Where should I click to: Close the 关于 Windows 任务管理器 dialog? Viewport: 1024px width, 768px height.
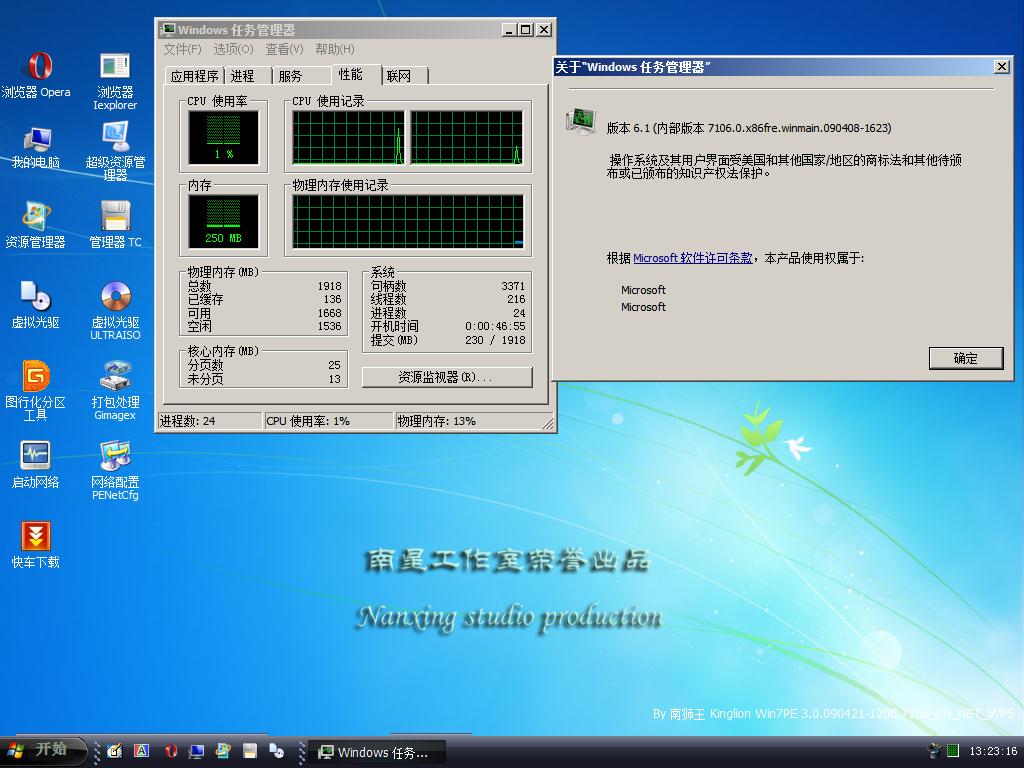coord(1001,67)
